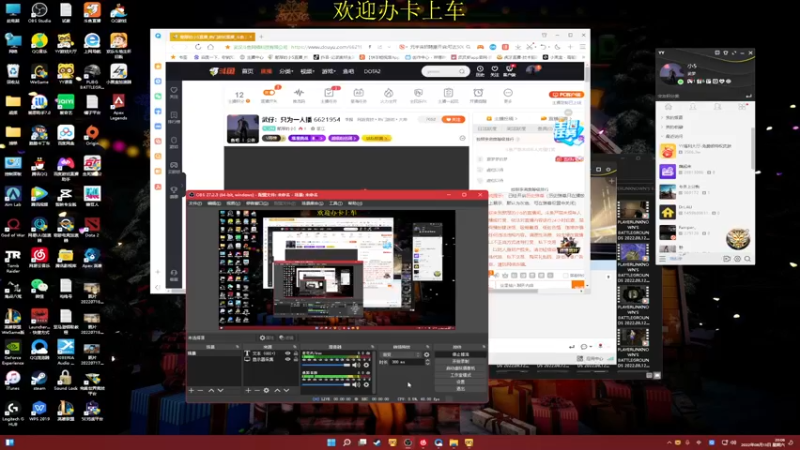Adjust transition duration stepper arrows
This screenshot has height=450, width=800.
pyautogui.click(x=428, y=362)
